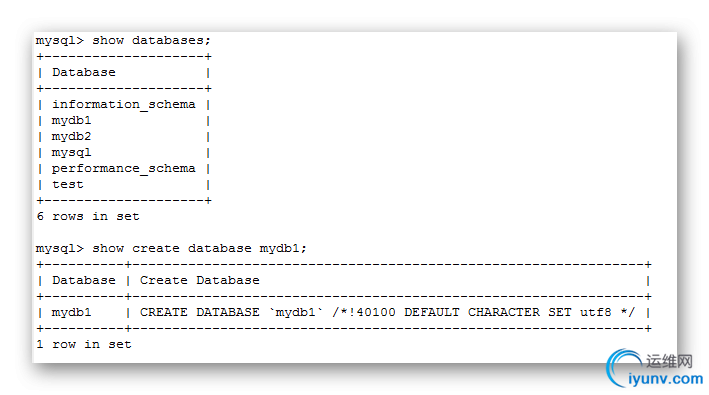709x395 pixels.
Task: Click the iyunv.com watermark logo swirl
Action: [623, 367]
